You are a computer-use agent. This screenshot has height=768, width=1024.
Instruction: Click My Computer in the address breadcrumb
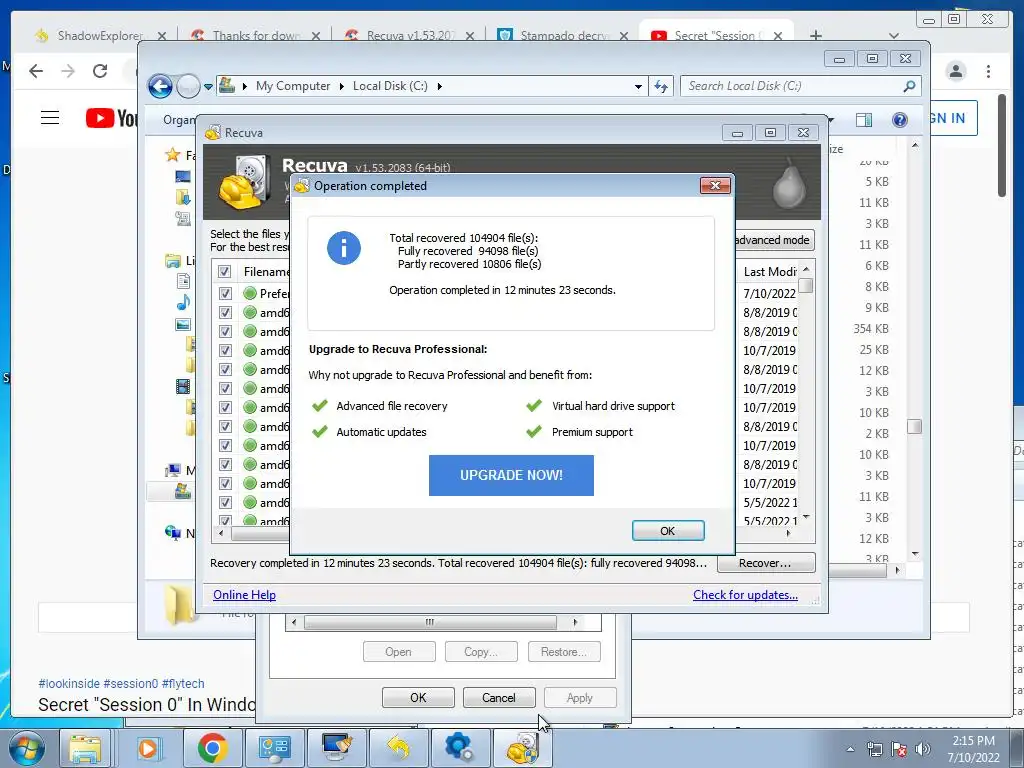[293, 86]
